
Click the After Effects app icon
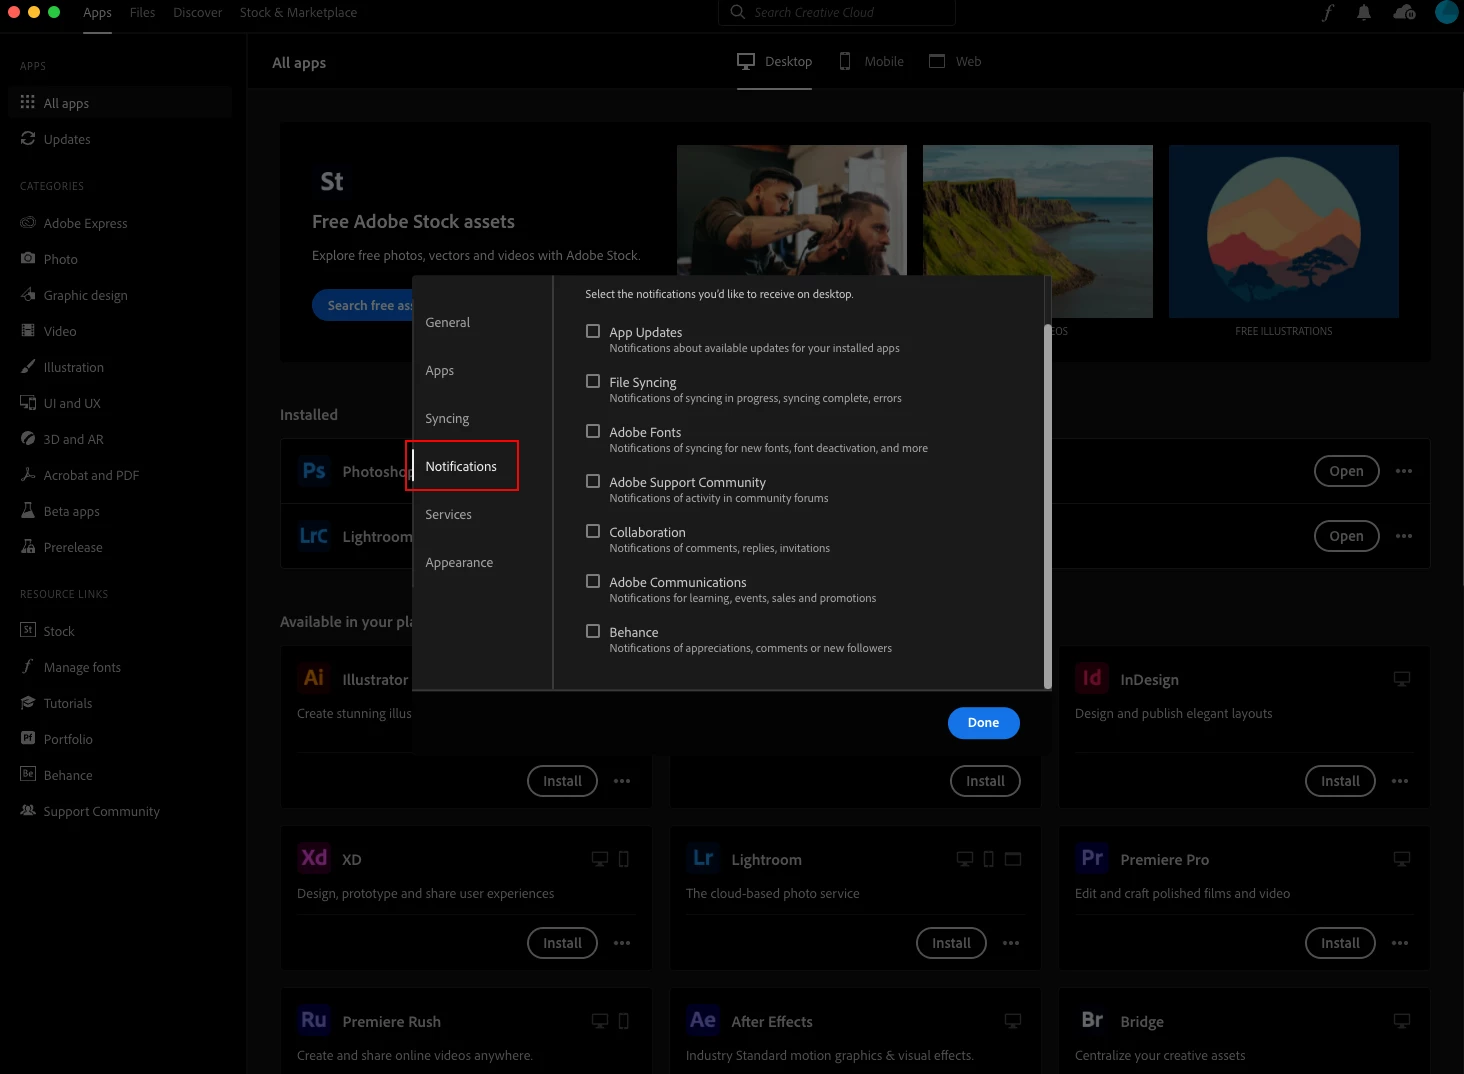703,1020
